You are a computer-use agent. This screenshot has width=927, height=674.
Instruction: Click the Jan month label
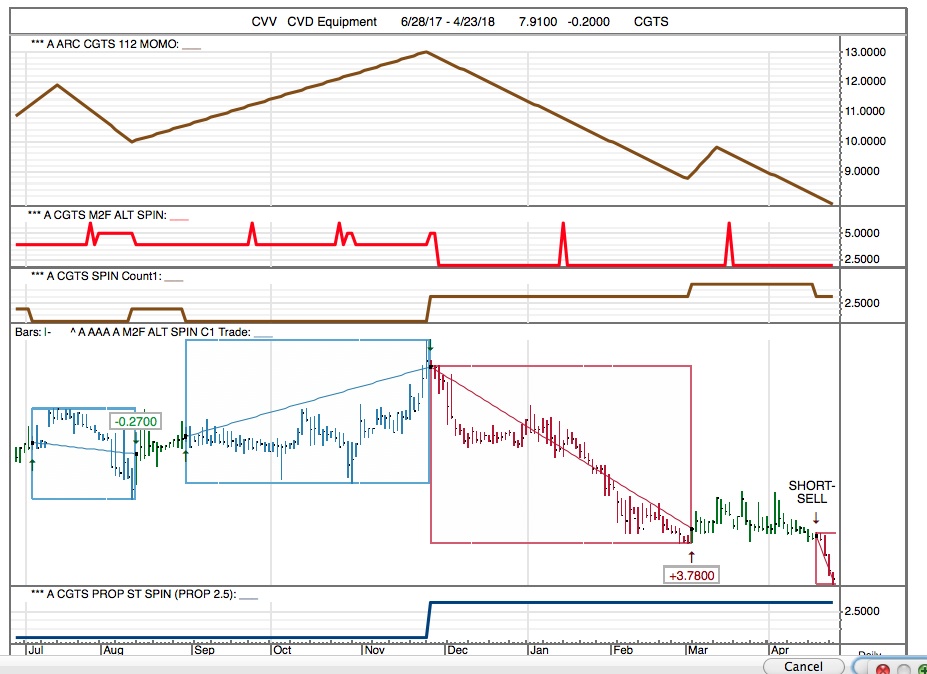point(539,650)
